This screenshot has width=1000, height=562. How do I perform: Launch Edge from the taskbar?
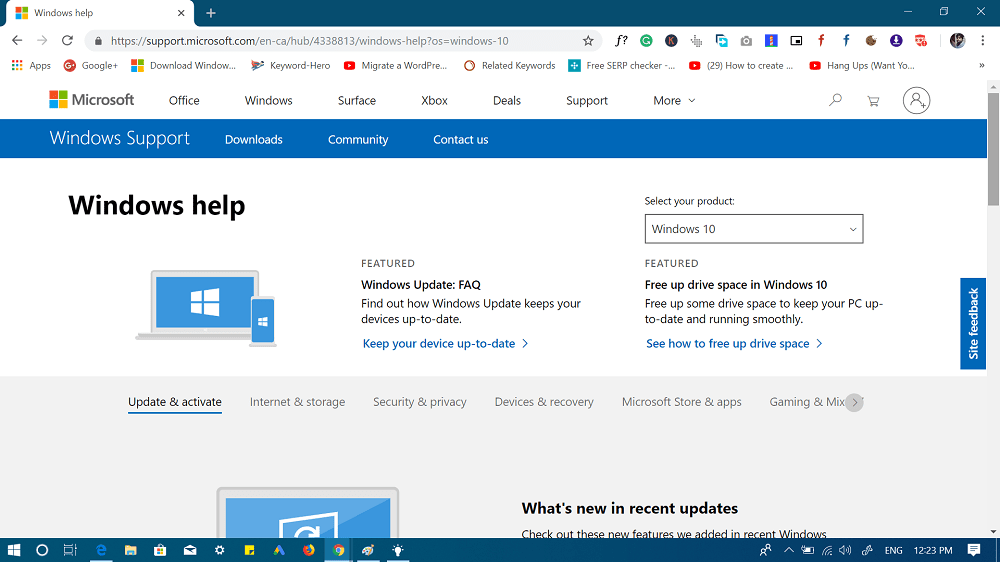101,550
